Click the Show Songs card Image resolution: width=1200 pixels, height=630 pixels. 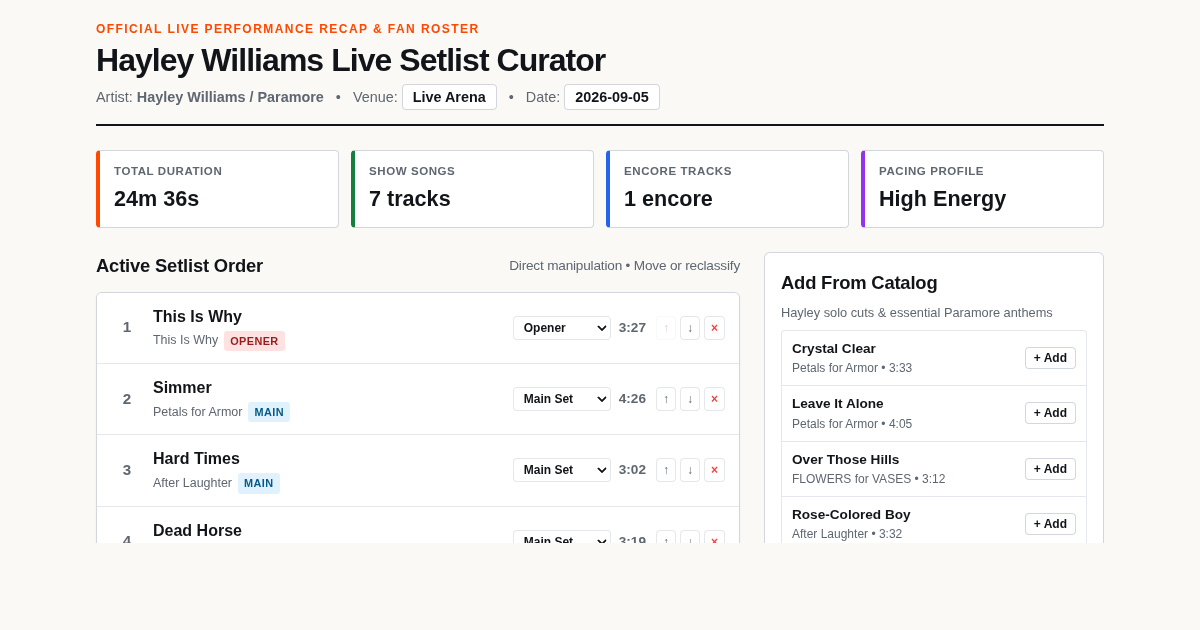pyautogui.click(x=472, y=189)
